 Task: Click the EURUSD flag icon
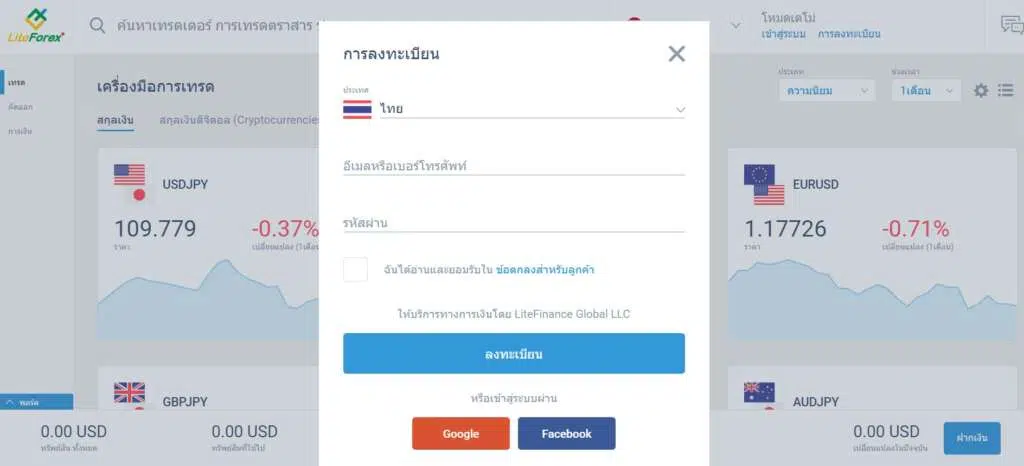coord(763,184)
